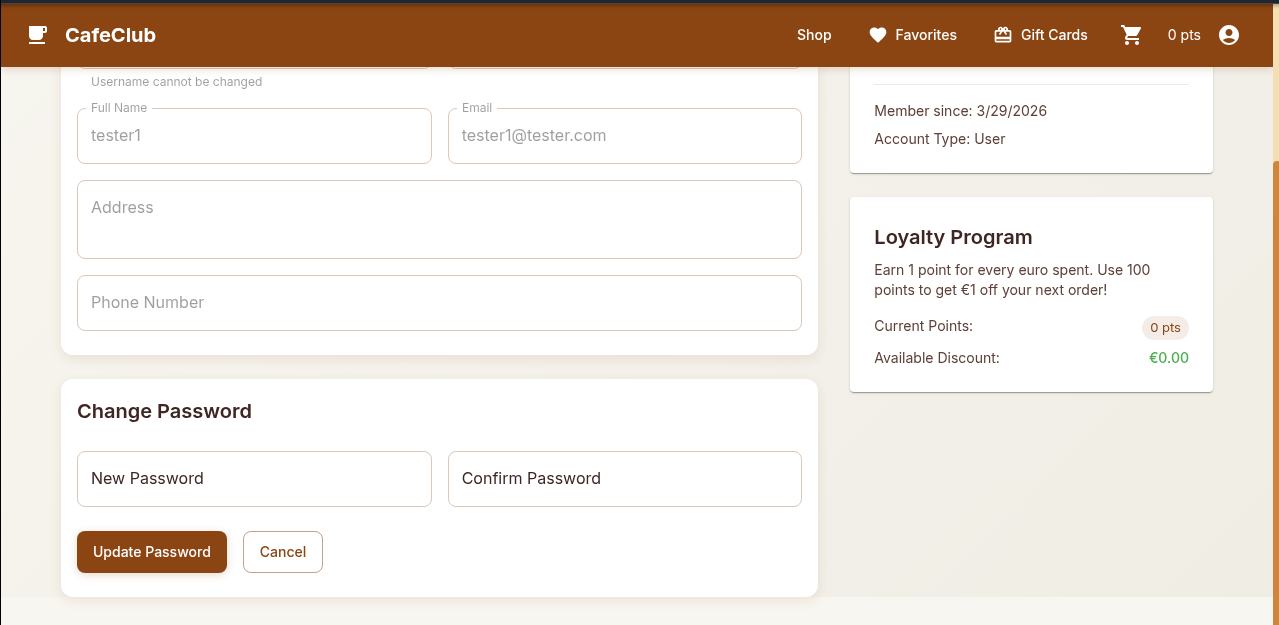This screenshot has height=625, width=1279.
Task: Click the CafeClub coffee cup logo icon
Action: (x=37, y=35)
